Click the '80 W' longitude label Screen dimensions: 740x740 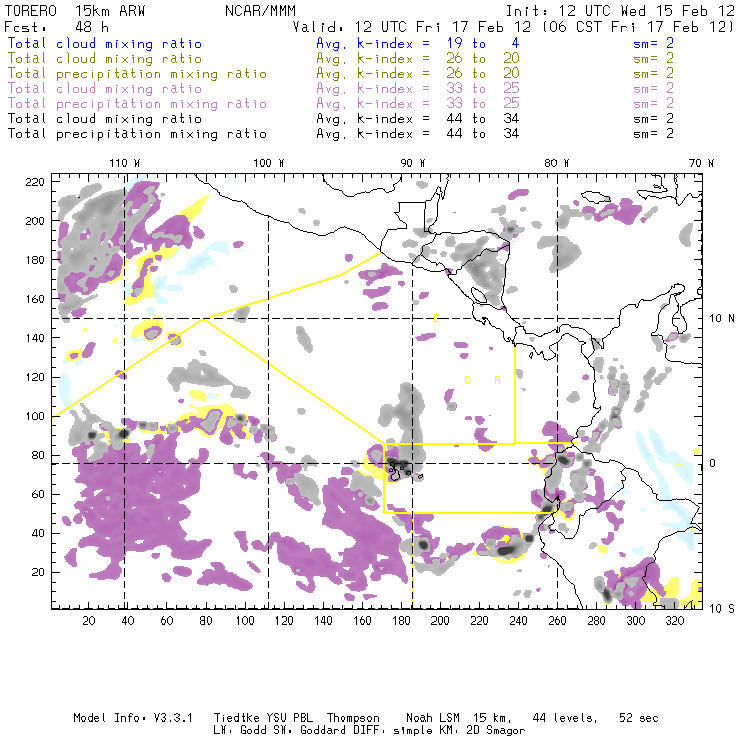pyautogui.click(x=557, y=163)
